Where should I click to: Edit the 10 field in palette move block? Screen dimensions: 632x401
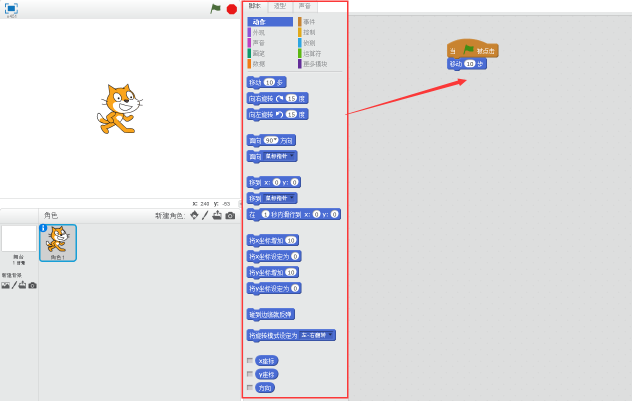point(269,82)
